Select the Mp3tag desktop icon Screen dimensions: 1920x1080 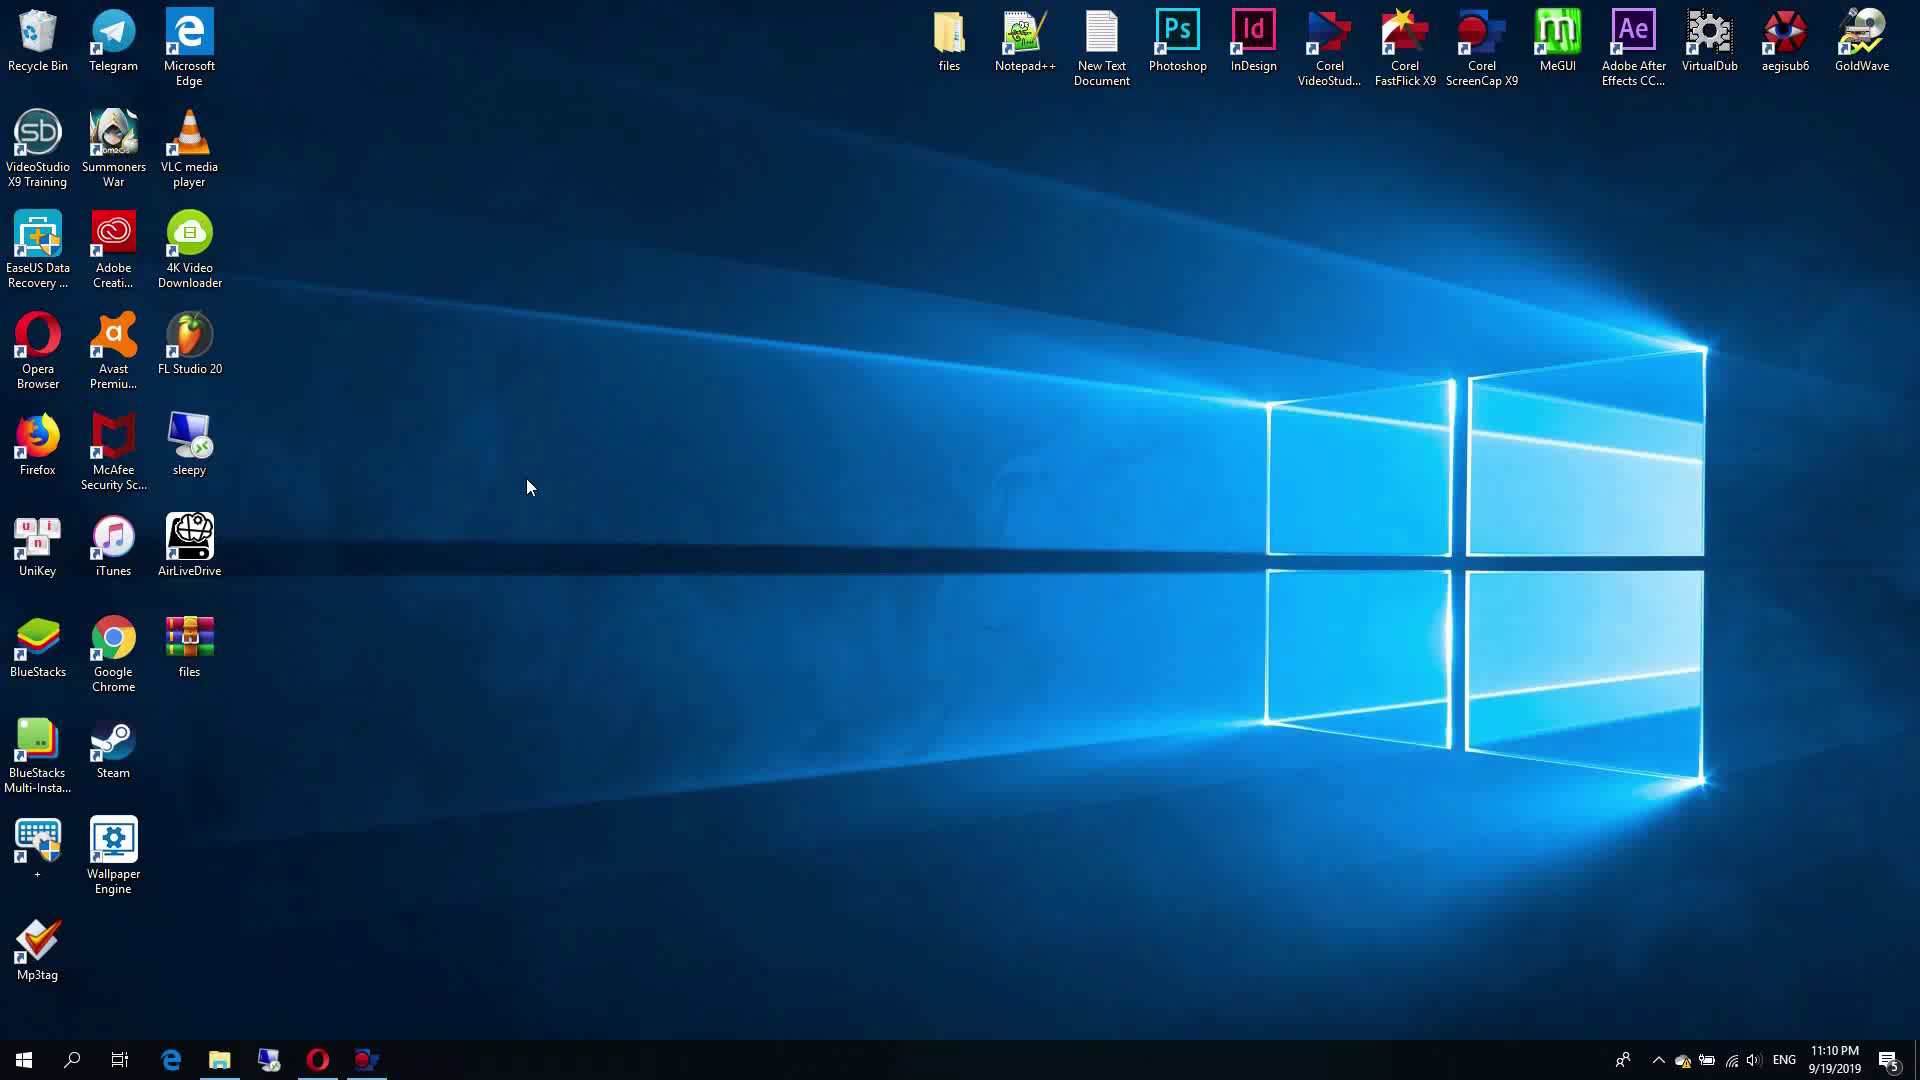pos(38,949)
